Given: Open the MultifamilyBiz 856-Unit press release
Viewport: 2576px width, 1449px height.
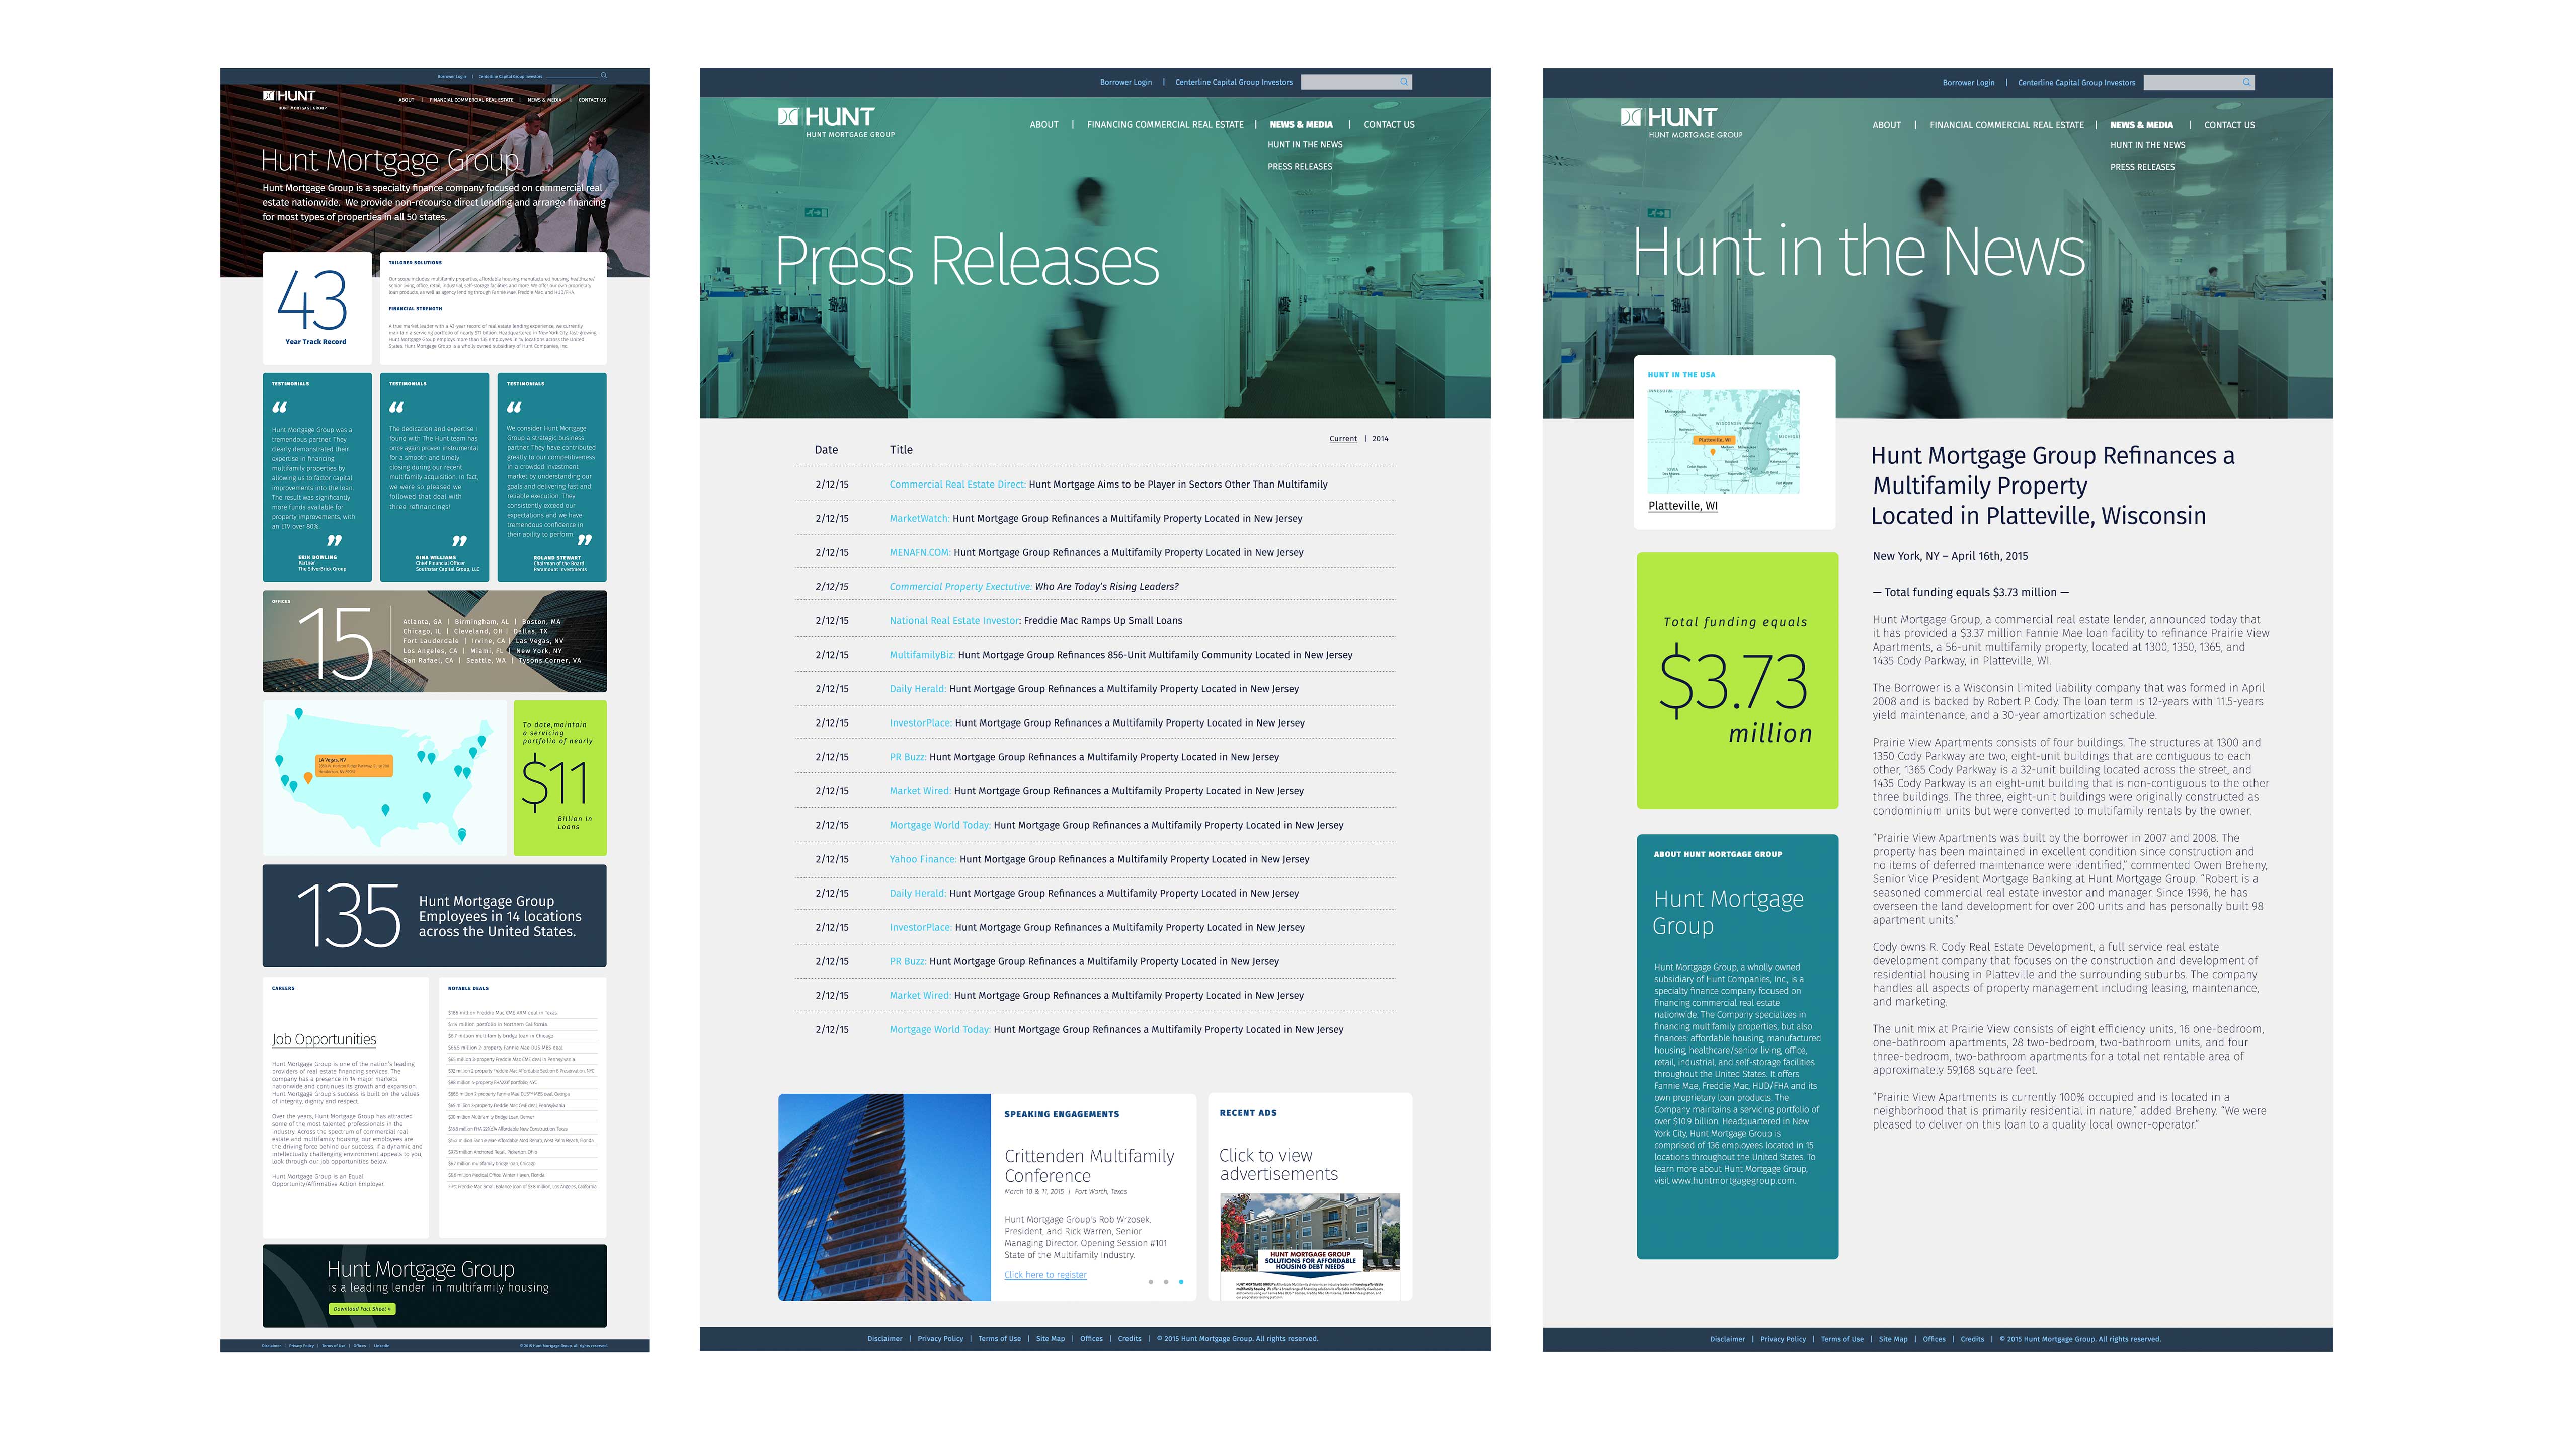Looking at the screenshot, I should click(x=1120, y=654).
